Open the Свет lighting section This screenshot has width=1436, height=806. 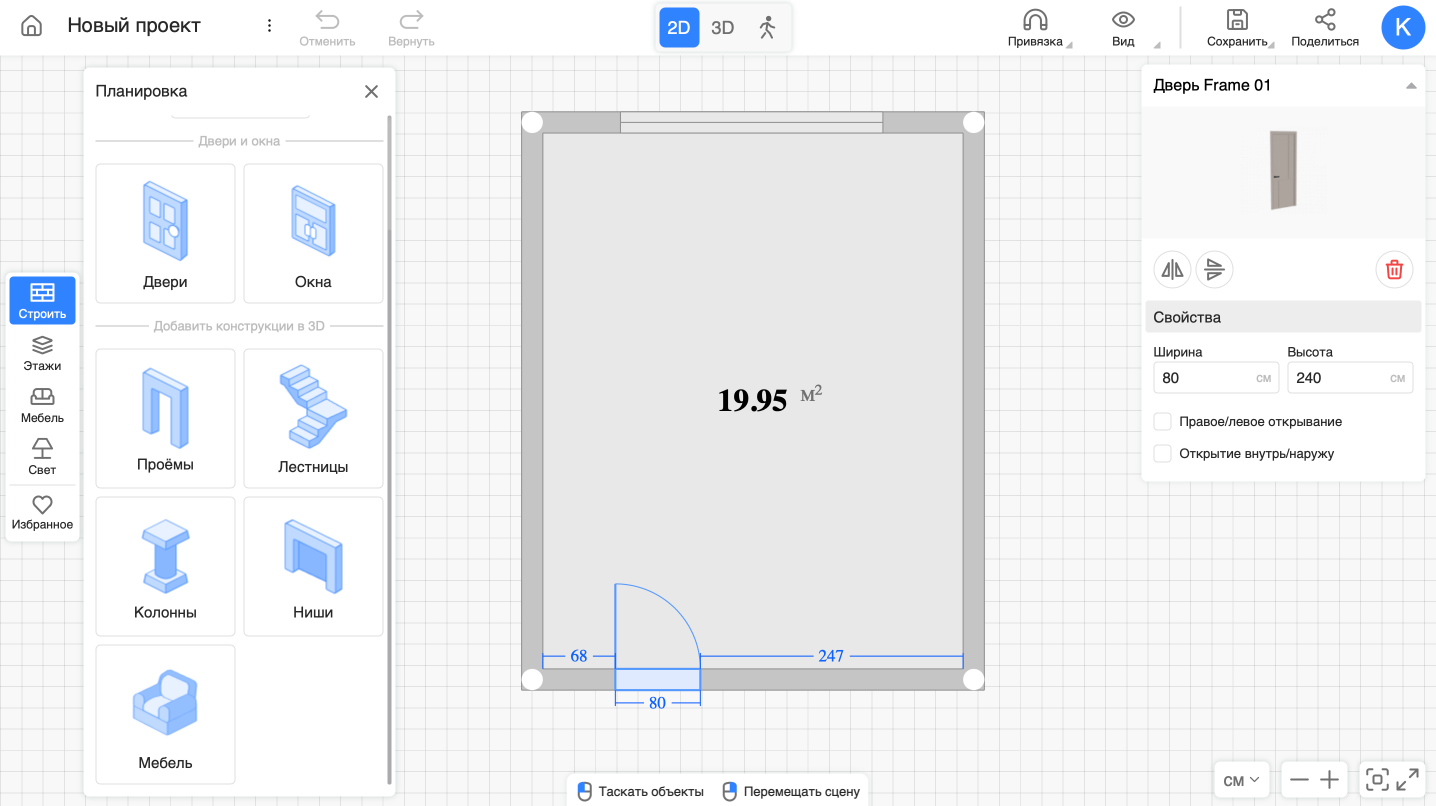pos(42,457)
